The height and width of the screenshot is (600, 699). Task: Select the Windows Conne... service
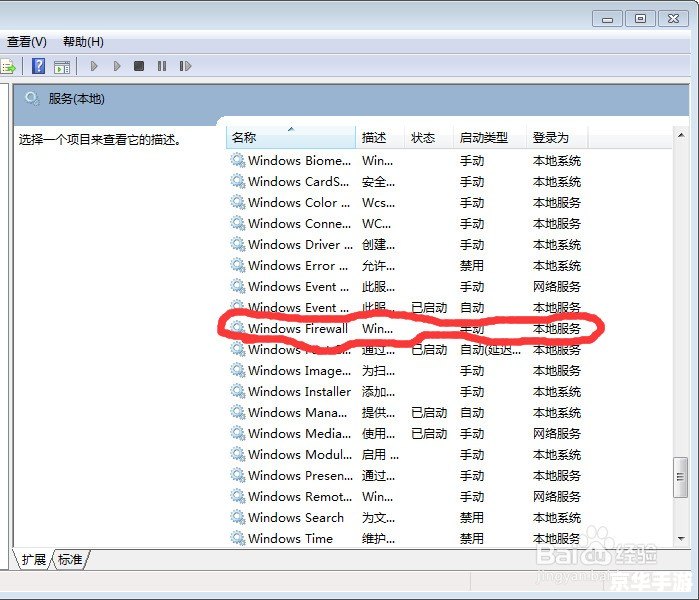pyautogui.click(x=406, y=223)
